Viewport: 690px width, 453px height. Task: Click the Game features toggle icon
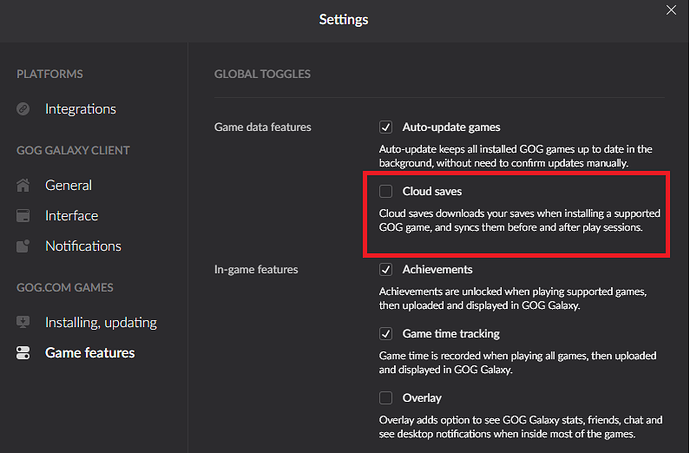[x=24, y=353]
